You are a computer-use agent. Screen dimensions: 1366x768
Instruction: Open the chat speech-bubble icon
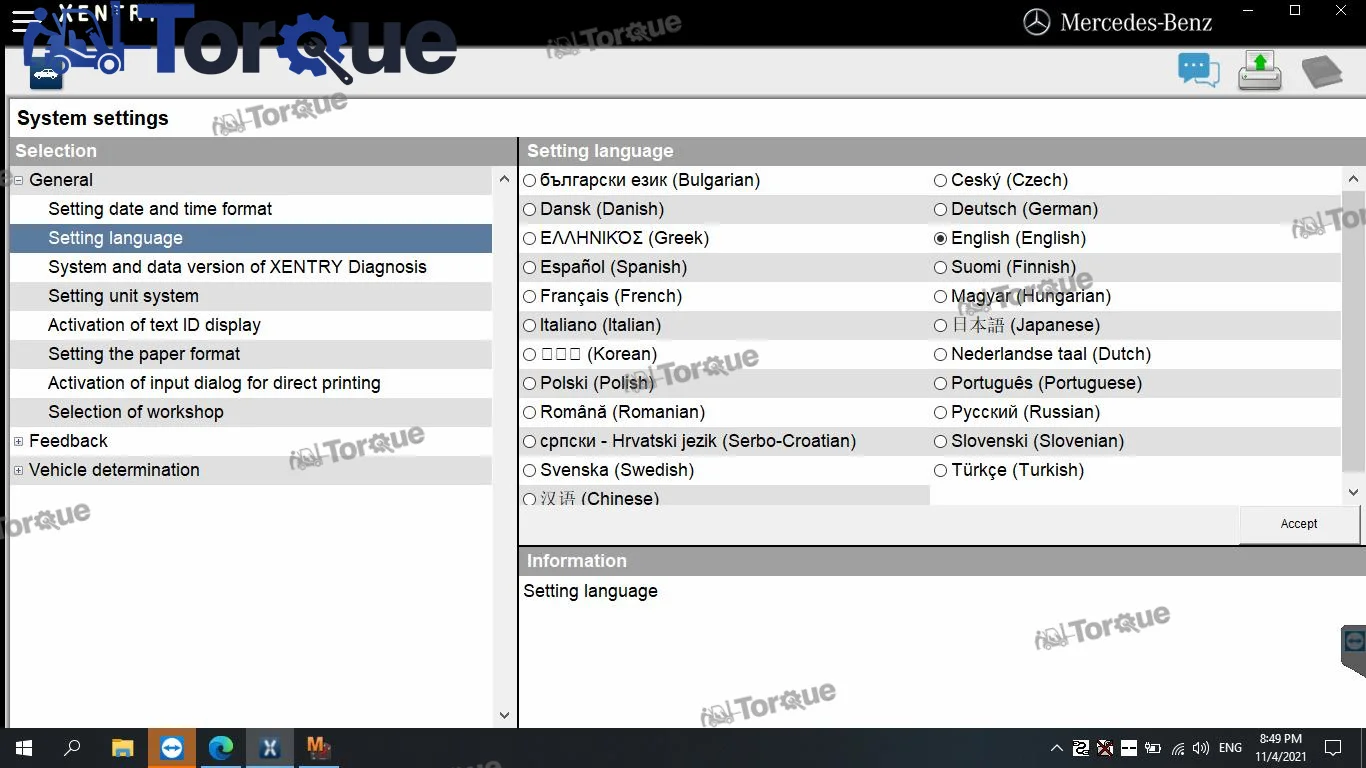pyautogui.click(x=1198, y=71)
